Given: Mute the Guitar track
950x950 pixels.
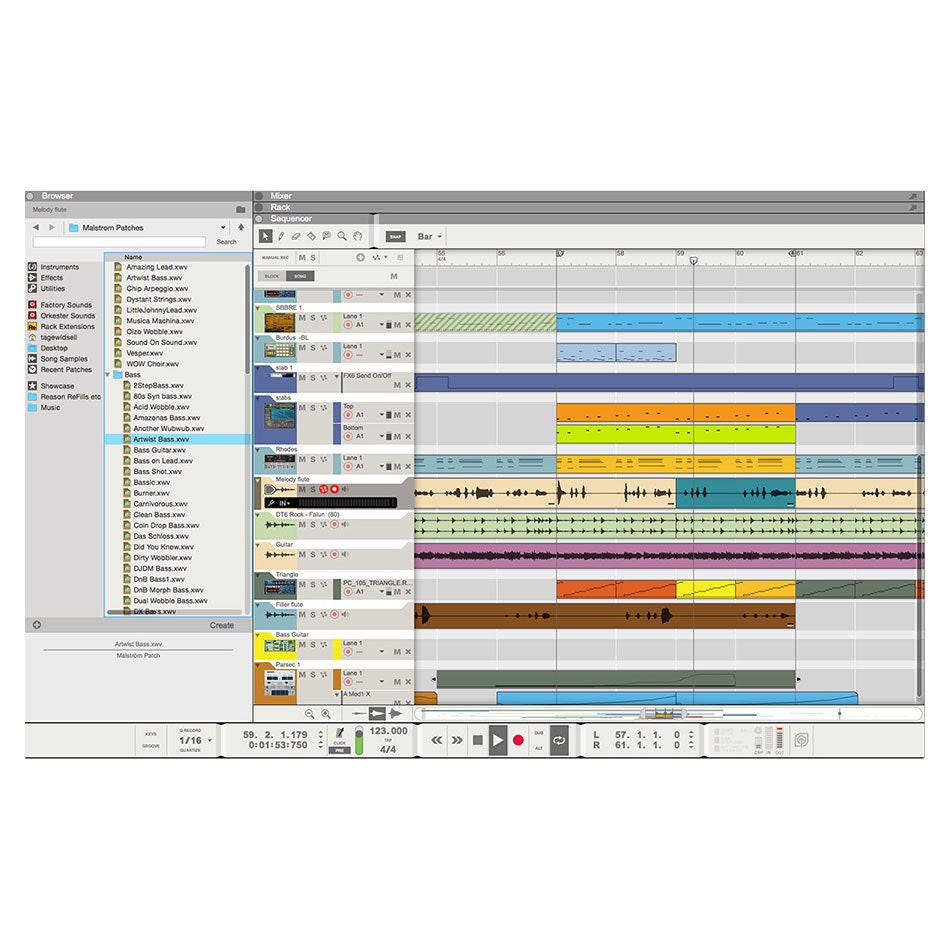Looking at the screenshot, I should (302, 554).
